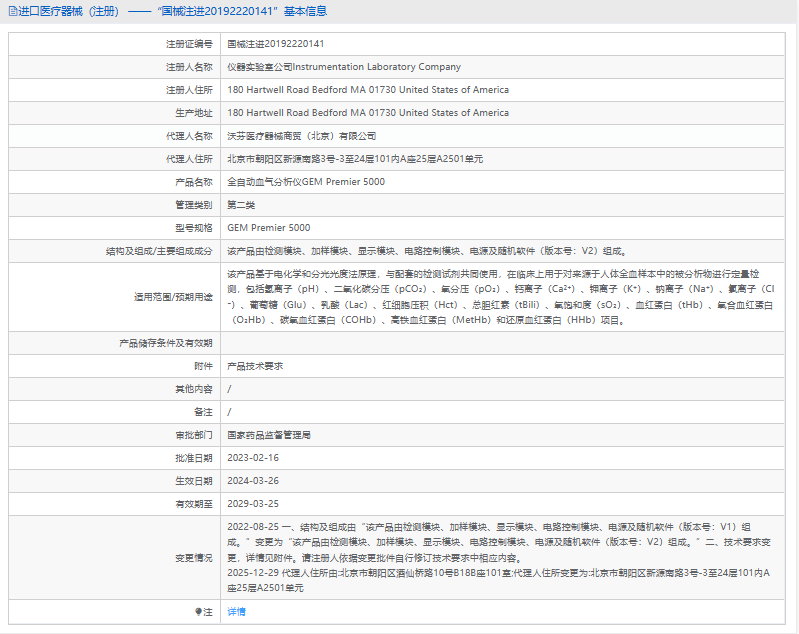The image size is (799, 634).
Task: Click the 注册人住所 address 180 Hartwell Road
Action: click(368, 90)
